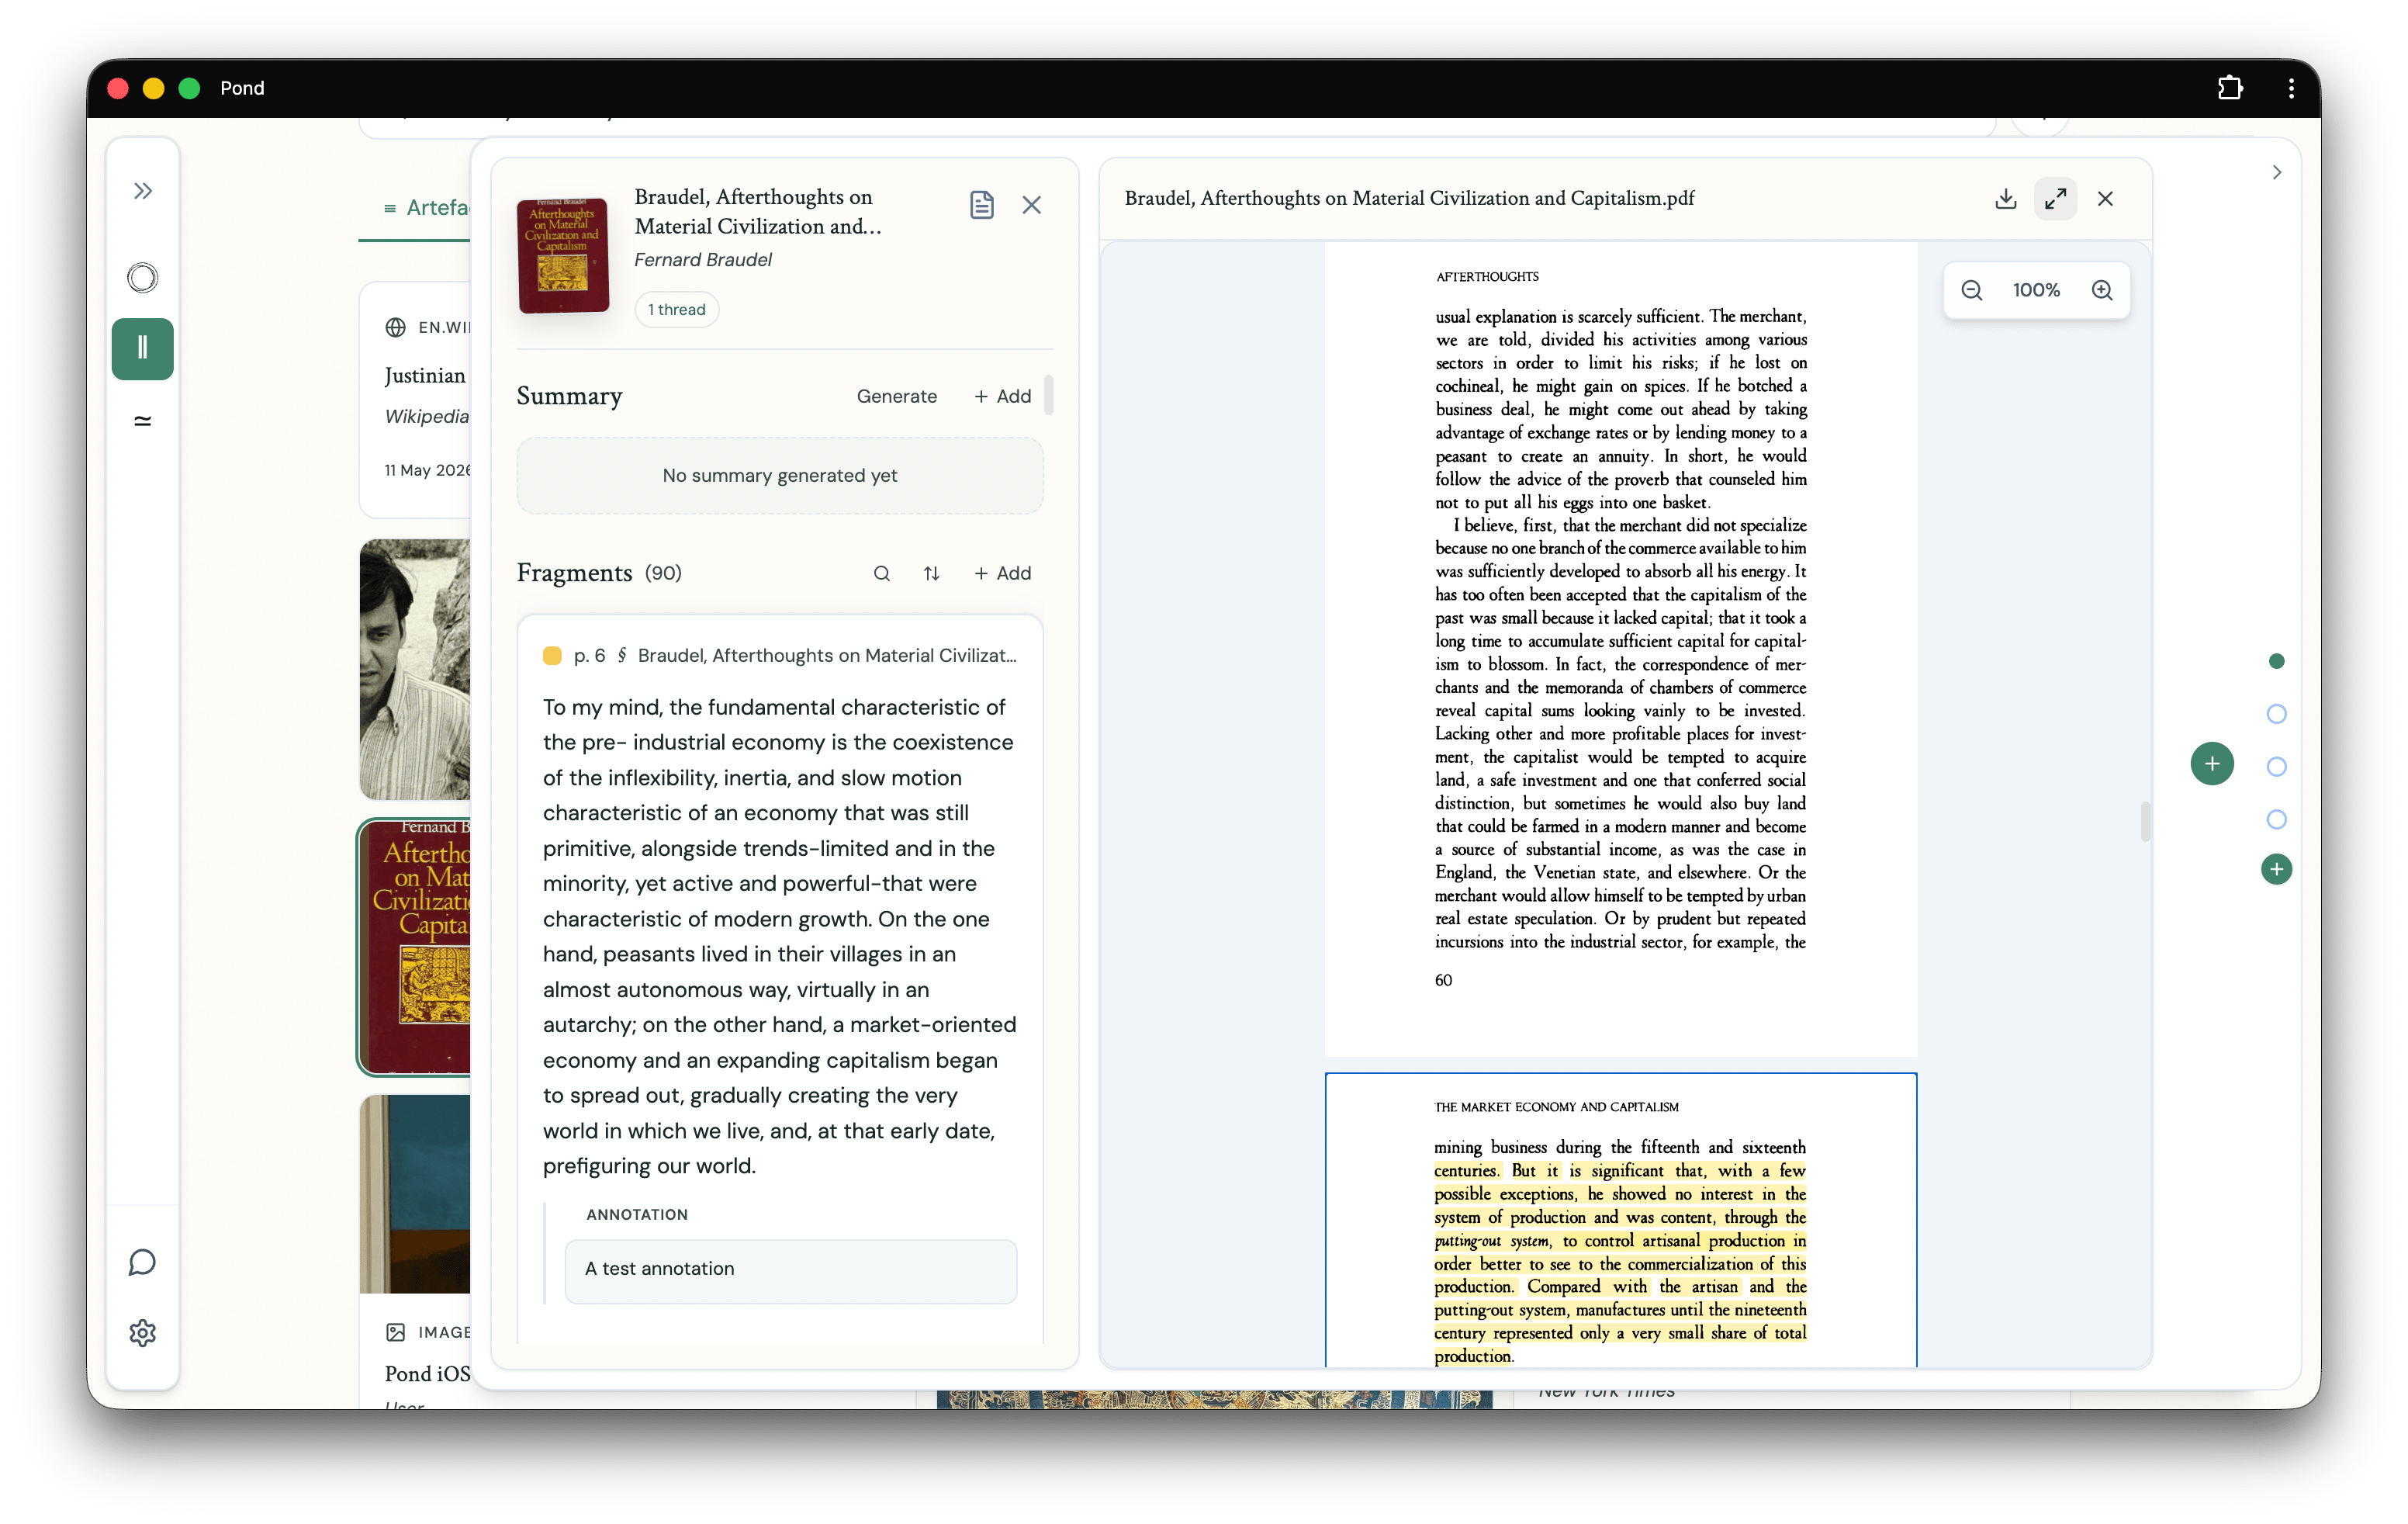Open the Pond iOS image card
The width and height of the screenshot is (2408, 1524).
(416, 1252)
